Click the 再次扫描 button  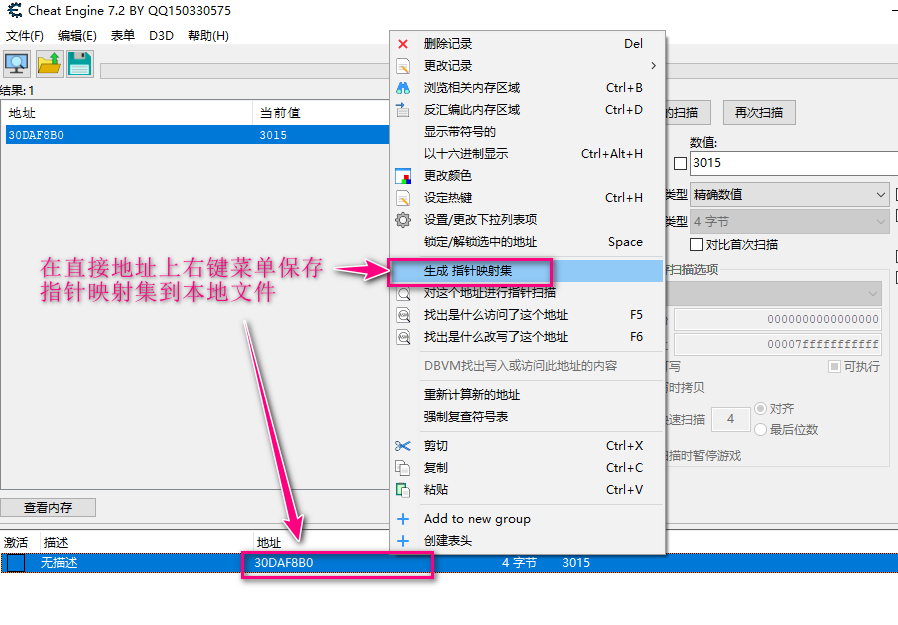pyautogui.click(x=759, y=113)
